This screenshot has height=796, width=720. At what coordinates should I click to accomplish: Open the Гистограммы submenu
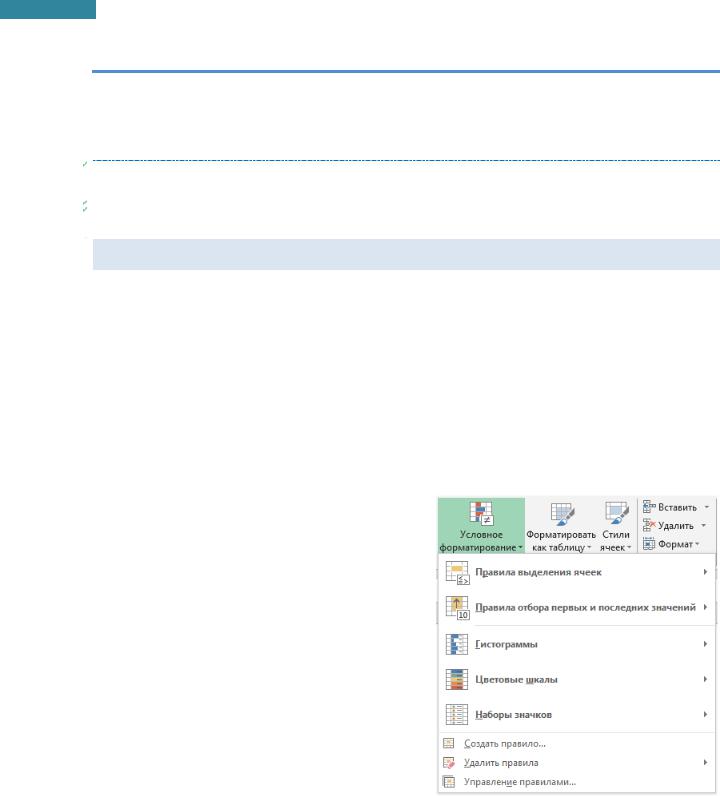coord(576,644)
